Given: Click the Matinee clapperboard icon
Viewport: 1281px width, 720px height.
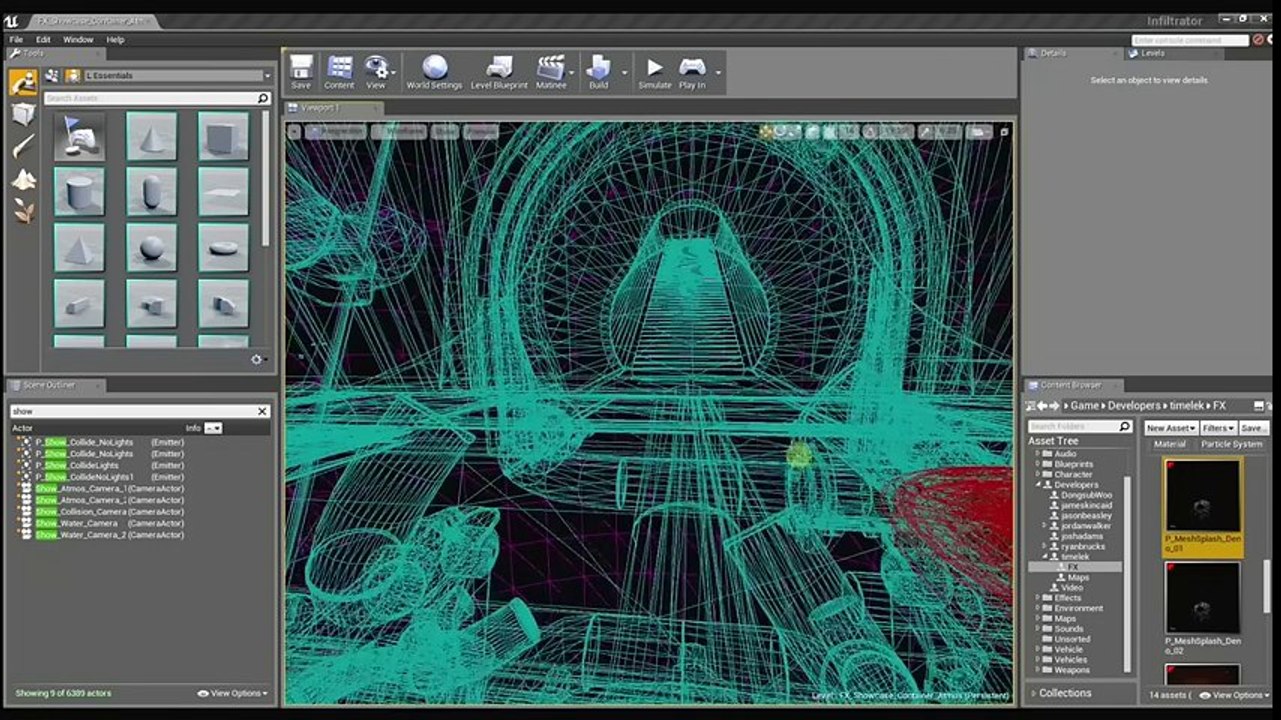Looking at the screenshot, I should pos(550,72).
